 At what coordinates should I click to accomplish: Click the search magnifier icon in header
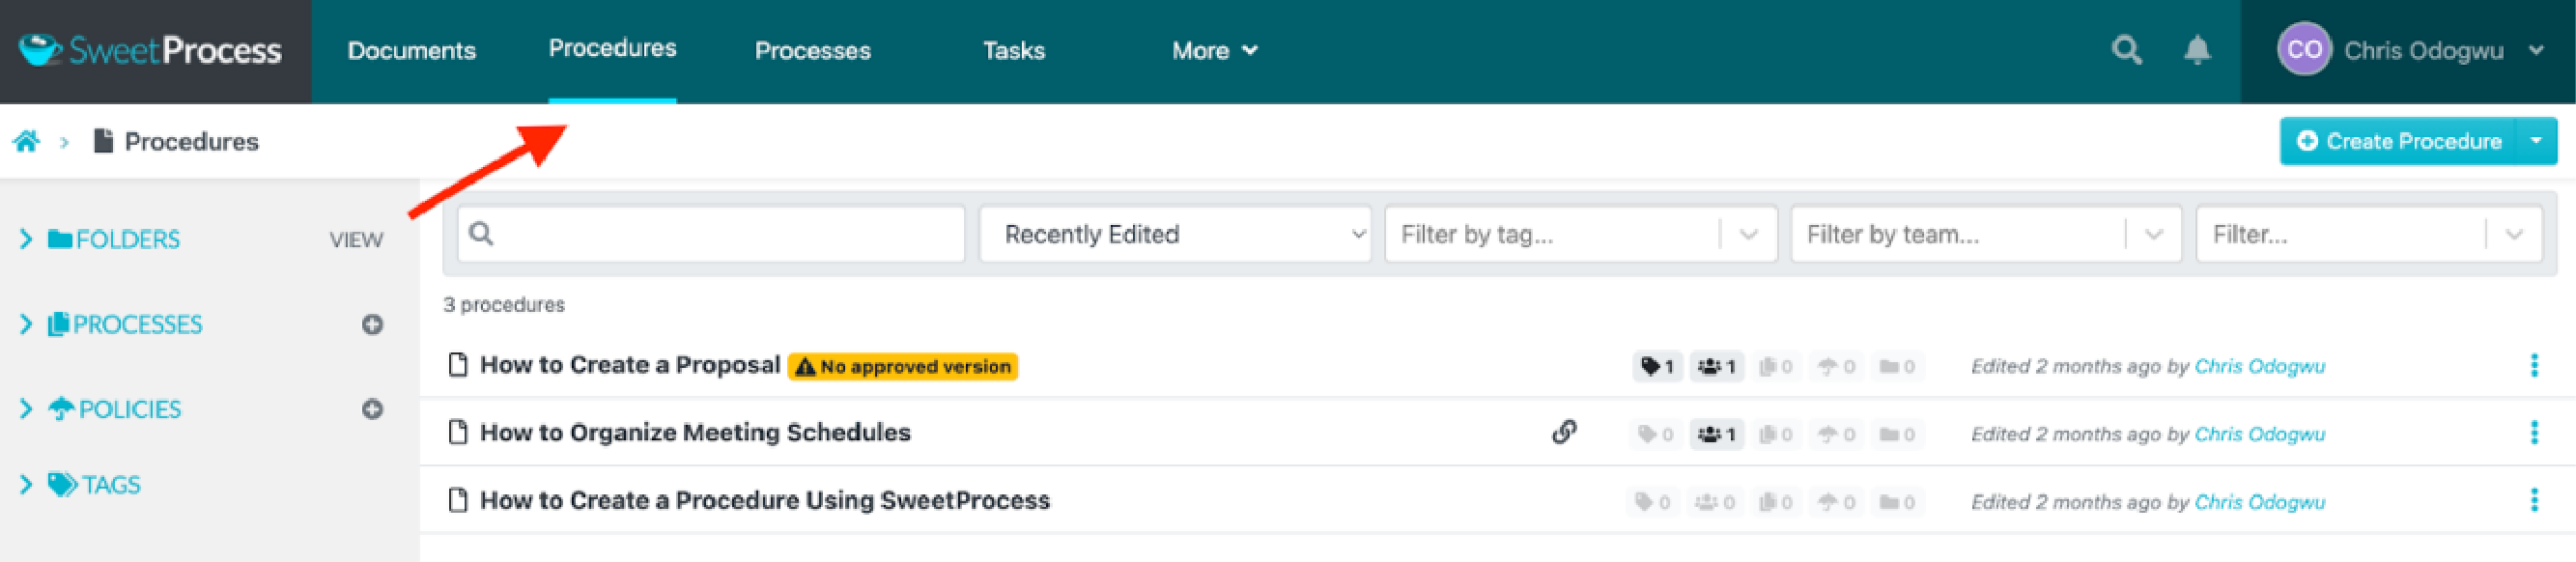click(x=2126, y=50)
